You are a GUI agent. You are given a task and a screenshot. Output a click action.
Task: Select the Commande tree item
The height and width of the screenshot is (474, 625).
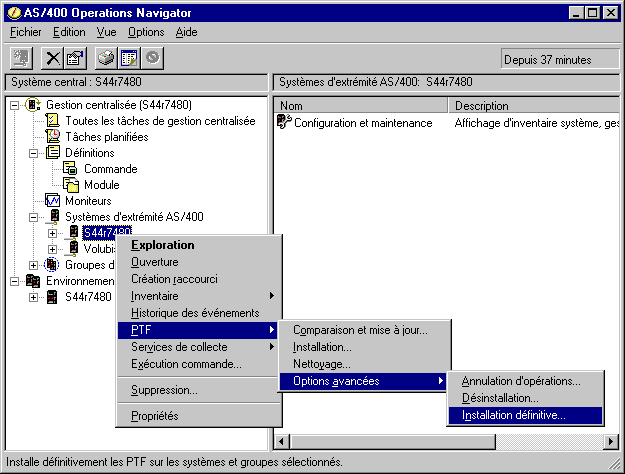(x=110, y=169)
